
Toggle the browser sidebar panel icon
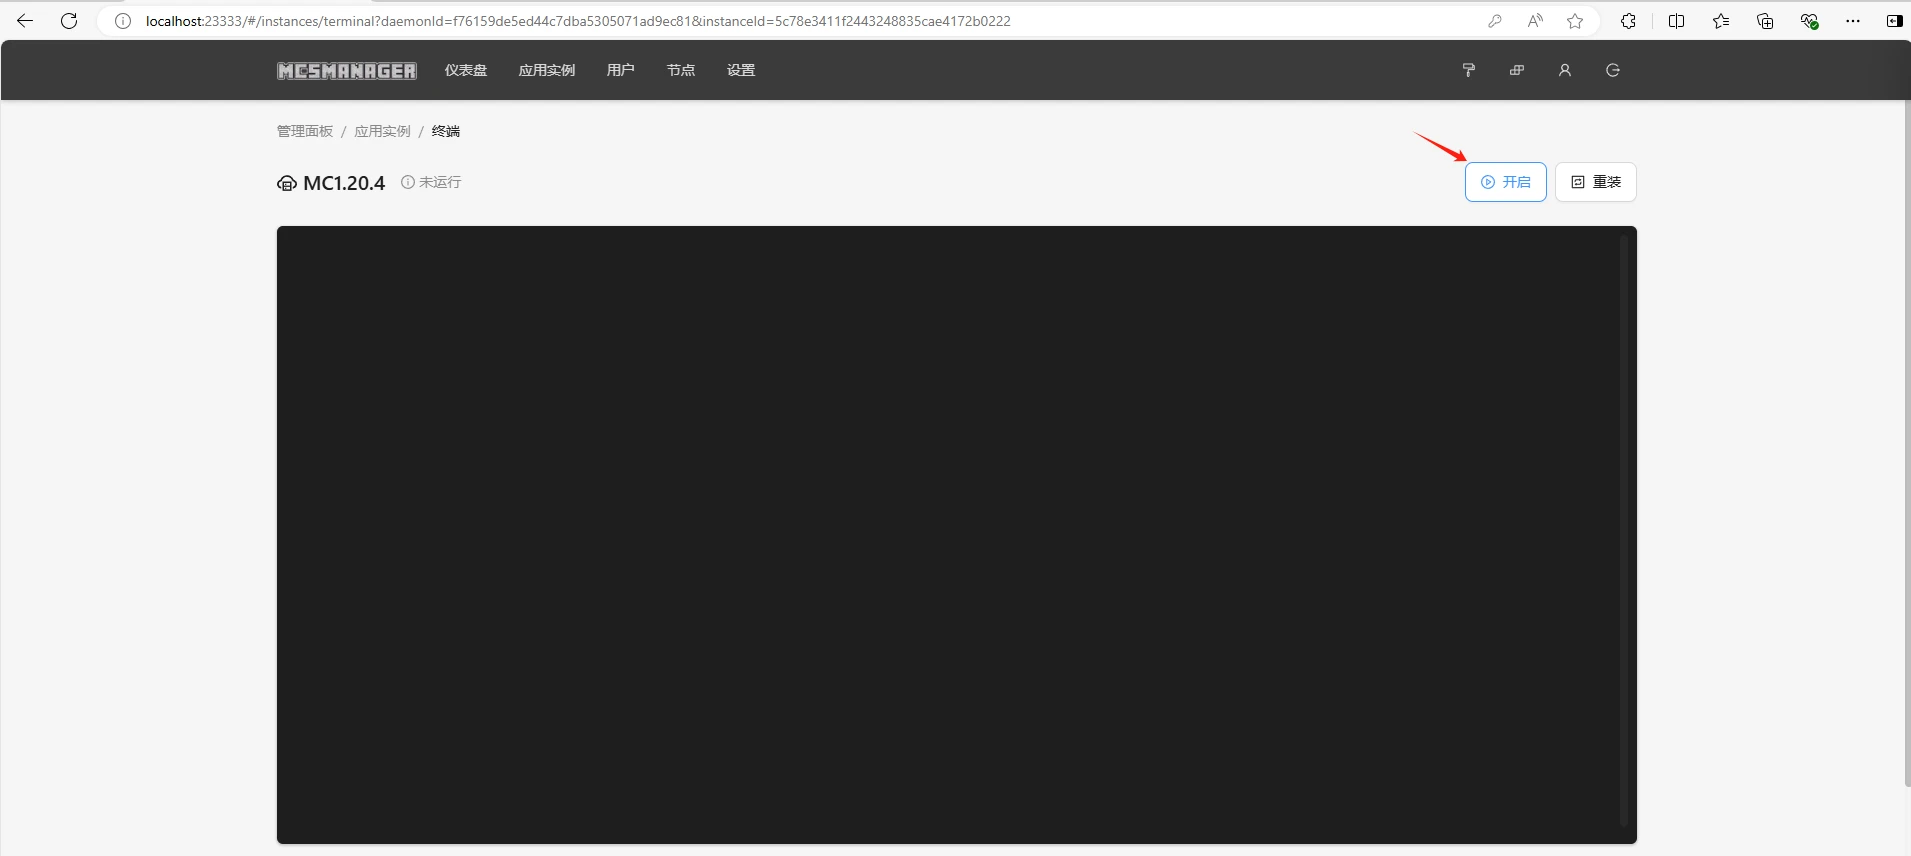point(1894,21)
